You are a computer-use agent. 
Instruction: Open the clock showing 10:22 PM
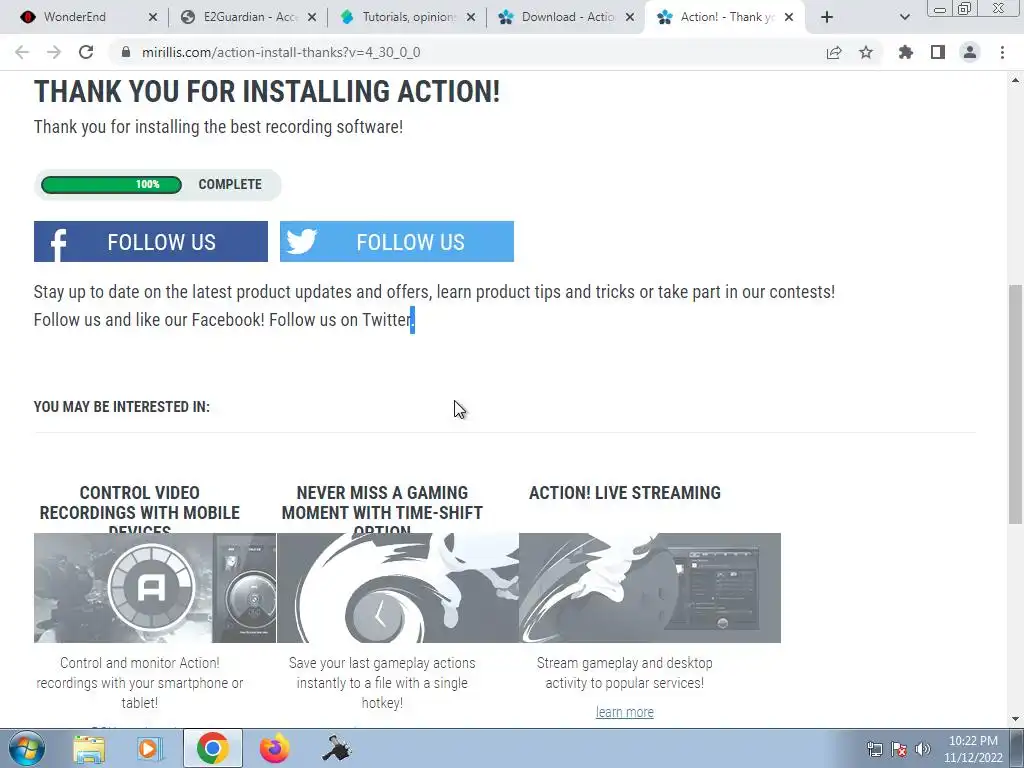[973, 749]
